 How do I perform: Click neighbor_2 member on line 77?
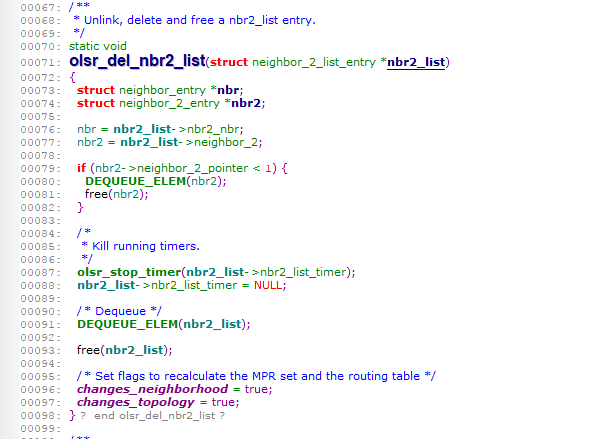click(x=226, y=142)
